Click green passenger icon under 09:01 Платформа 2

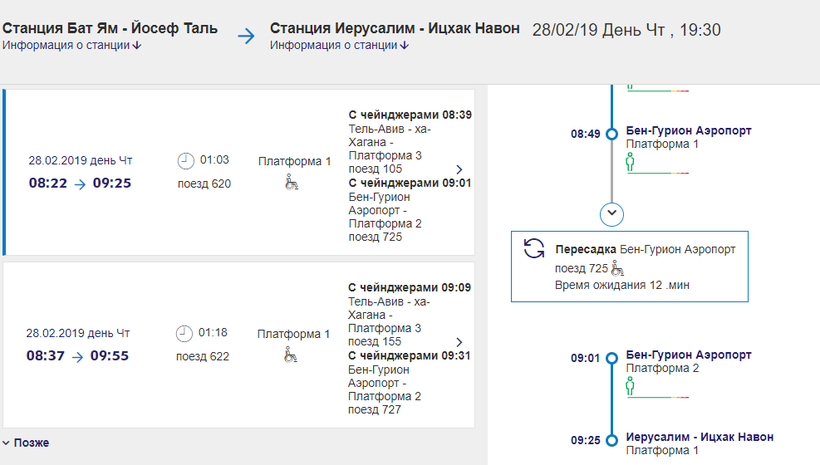[631, 386]
